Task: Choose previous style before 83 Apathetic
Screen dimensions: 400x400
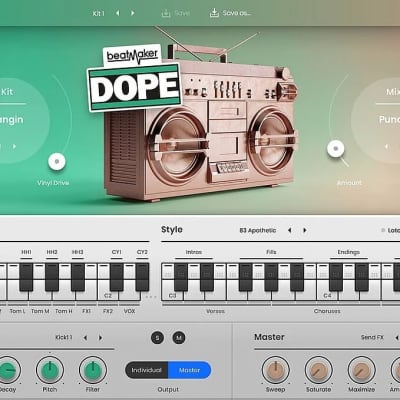Action: [x=289, y=230]
